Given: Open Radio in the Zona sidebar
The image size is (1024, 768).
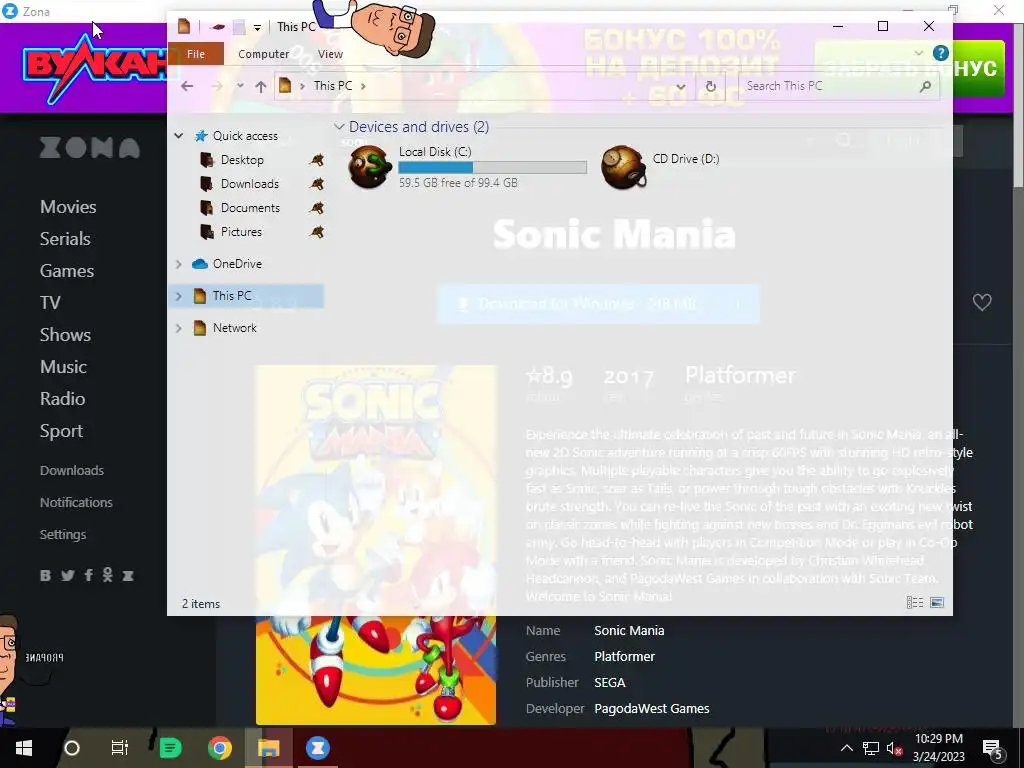Looking at the screenshot, I should pyautogui.click(x=62, y=399).
